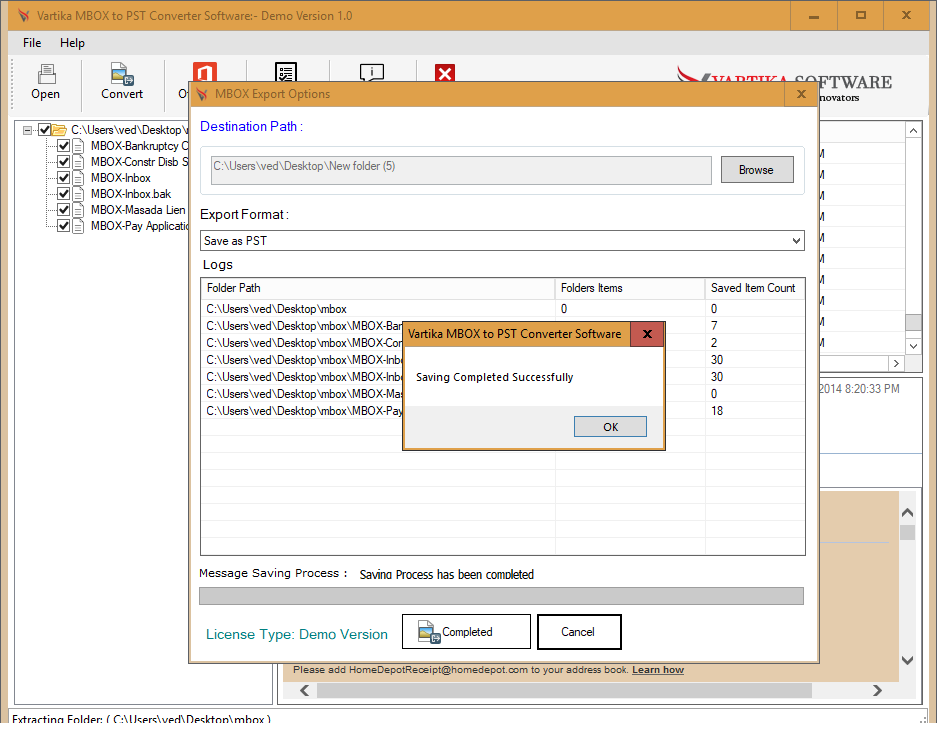The image size is (937, 738).
Task: Close the MBOX Export Options dialog
Action: click(801, 94)
